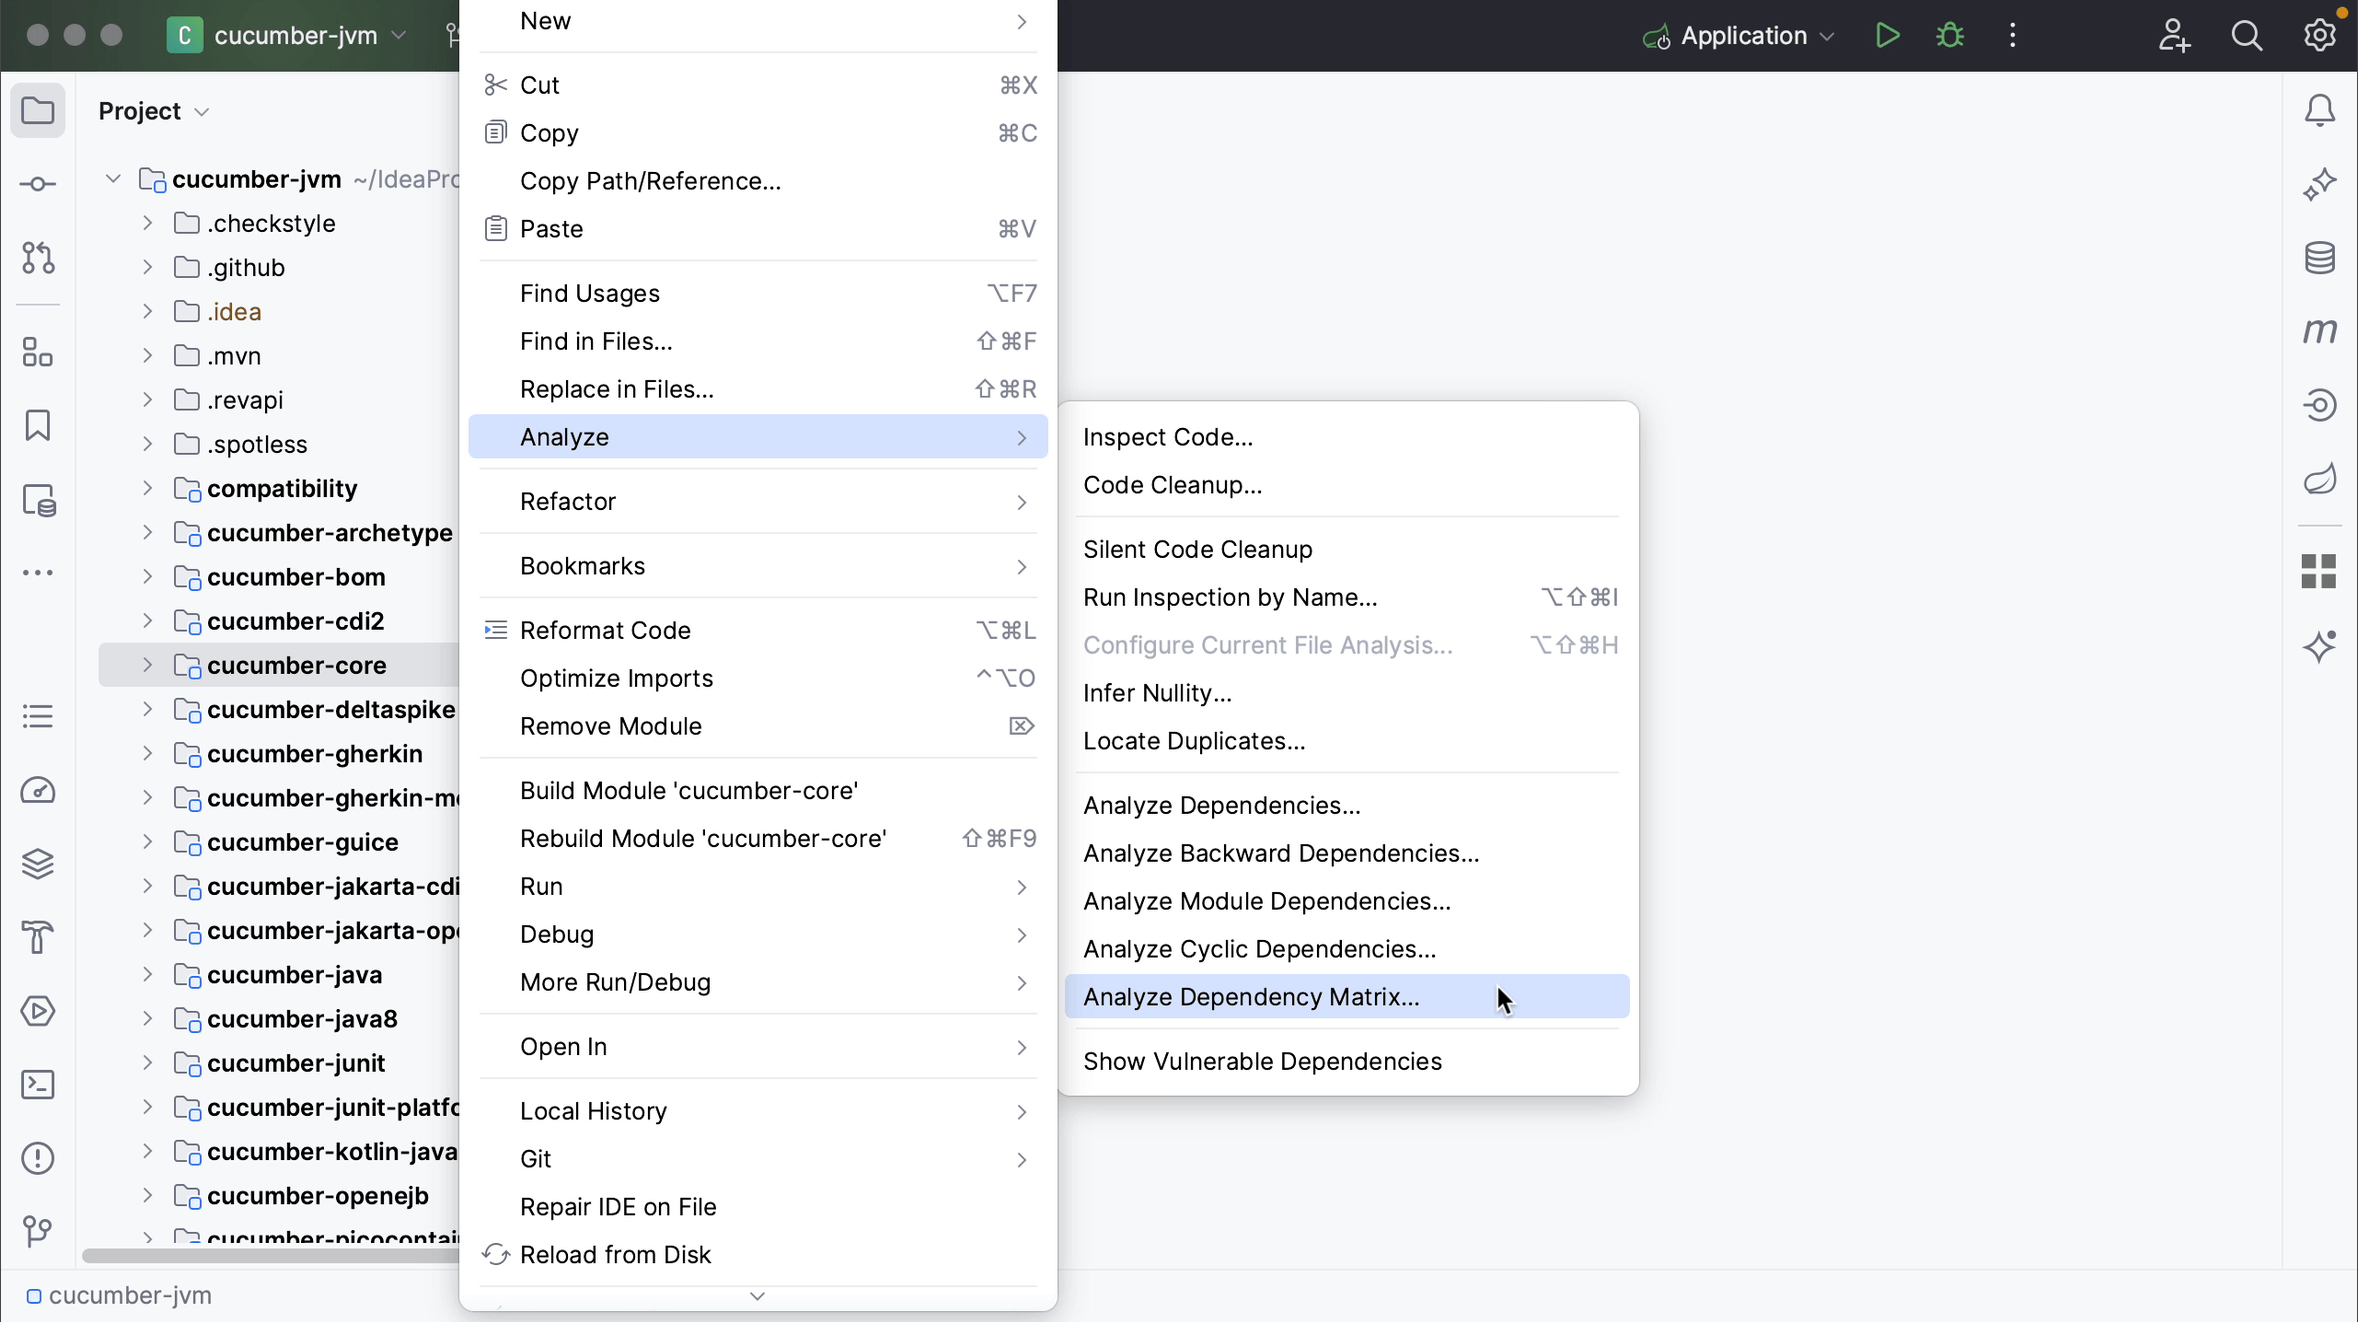This screenshot has width=2358, height=1322.
Task: Click the Notifications/Bell icon in sidebar
Action: (x=2321, y=110)
